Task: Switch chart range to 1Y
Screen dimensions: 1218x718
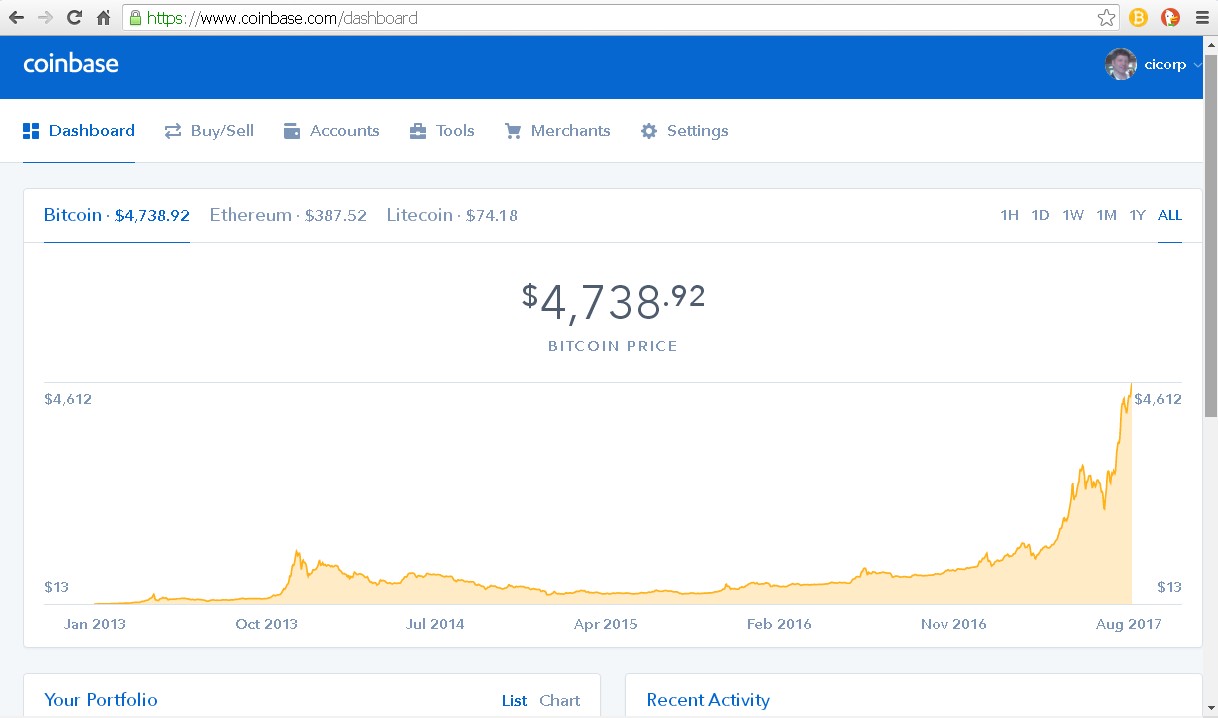Action: [x=1137, y=215]
